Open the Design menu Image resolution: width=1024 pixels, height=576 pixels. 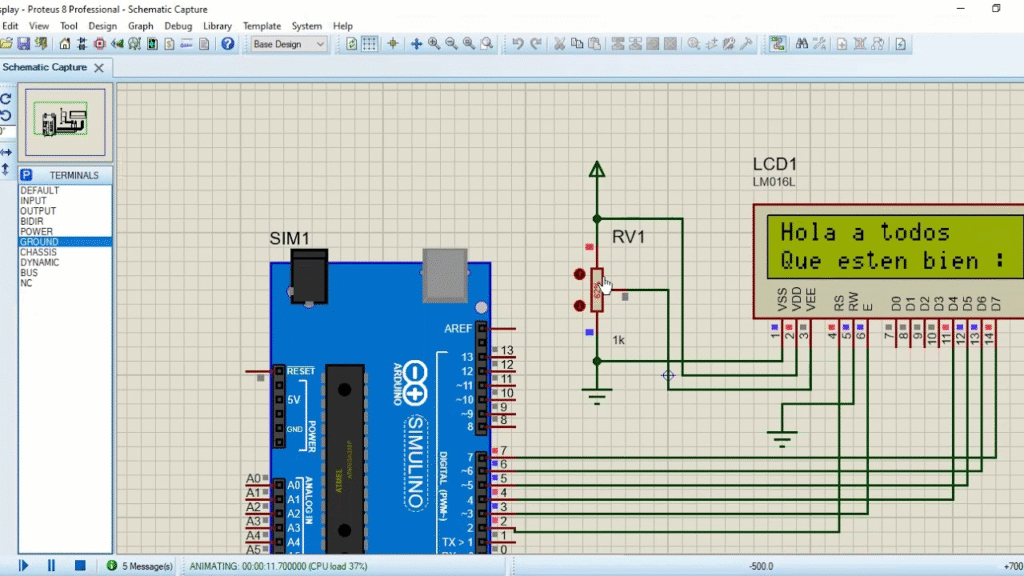103,26
